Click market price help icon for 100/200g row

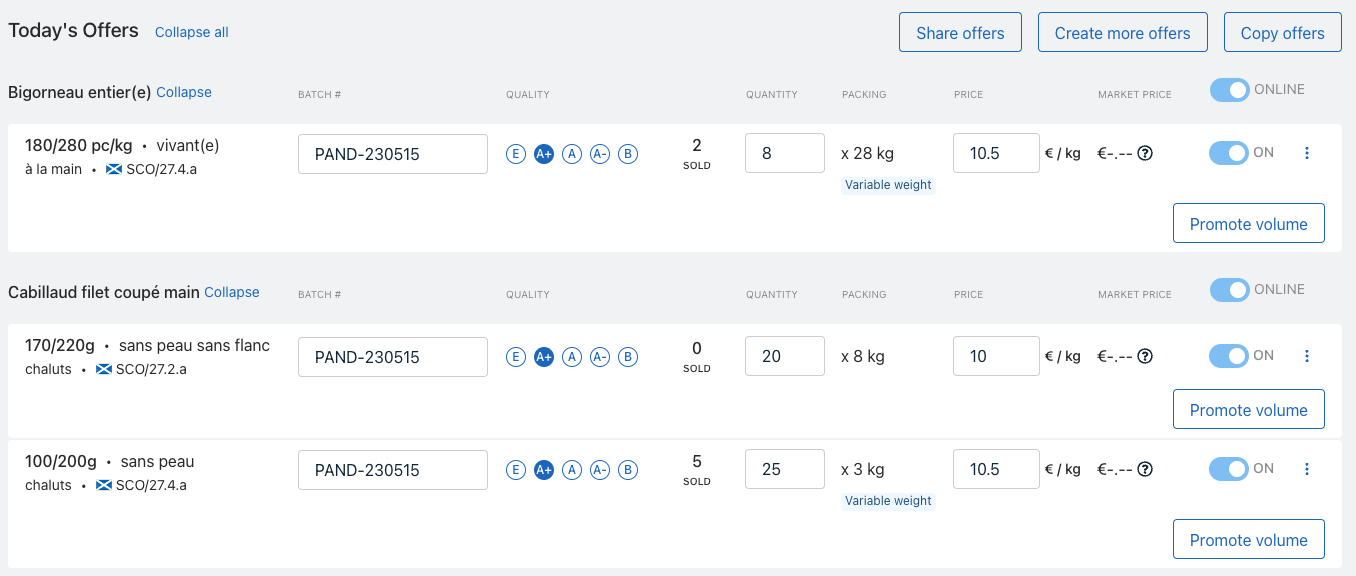(x=1146, y=469)
